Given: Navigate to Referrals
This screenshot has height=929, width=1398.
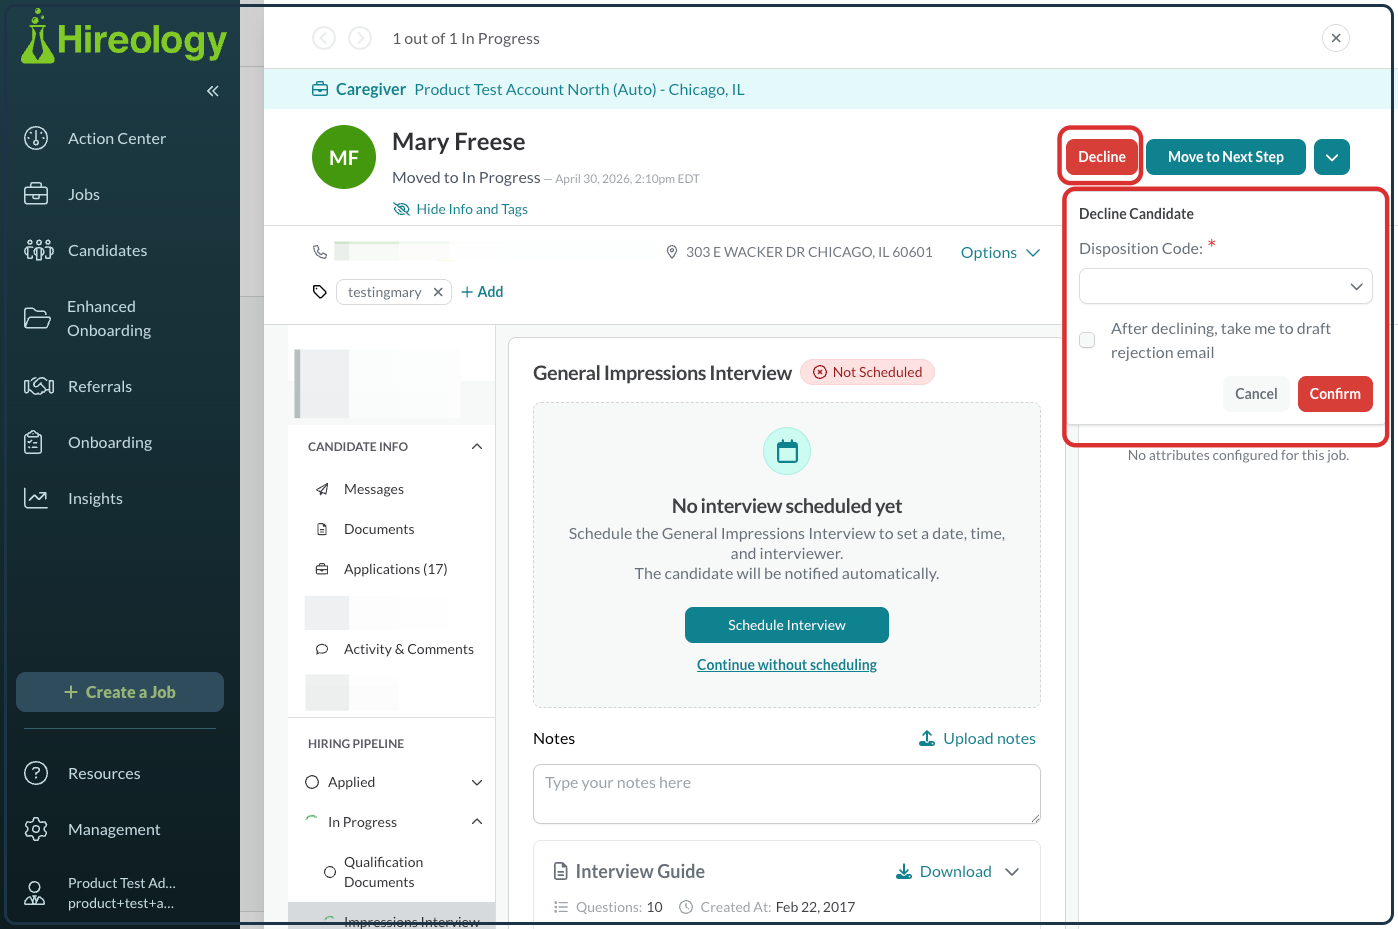Looking at the screenshot, I should coord(100,387).
